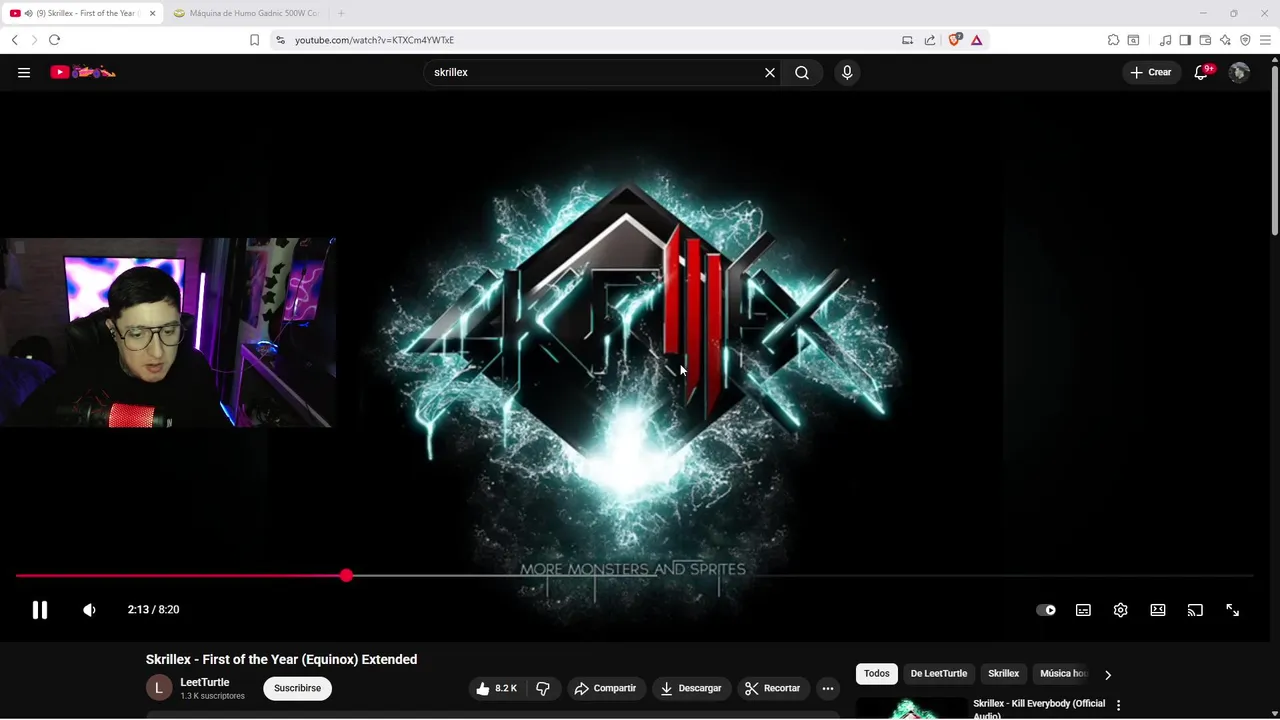
Task: Open options for Kill Everybody suggested video
Action: coord(1118,705)
